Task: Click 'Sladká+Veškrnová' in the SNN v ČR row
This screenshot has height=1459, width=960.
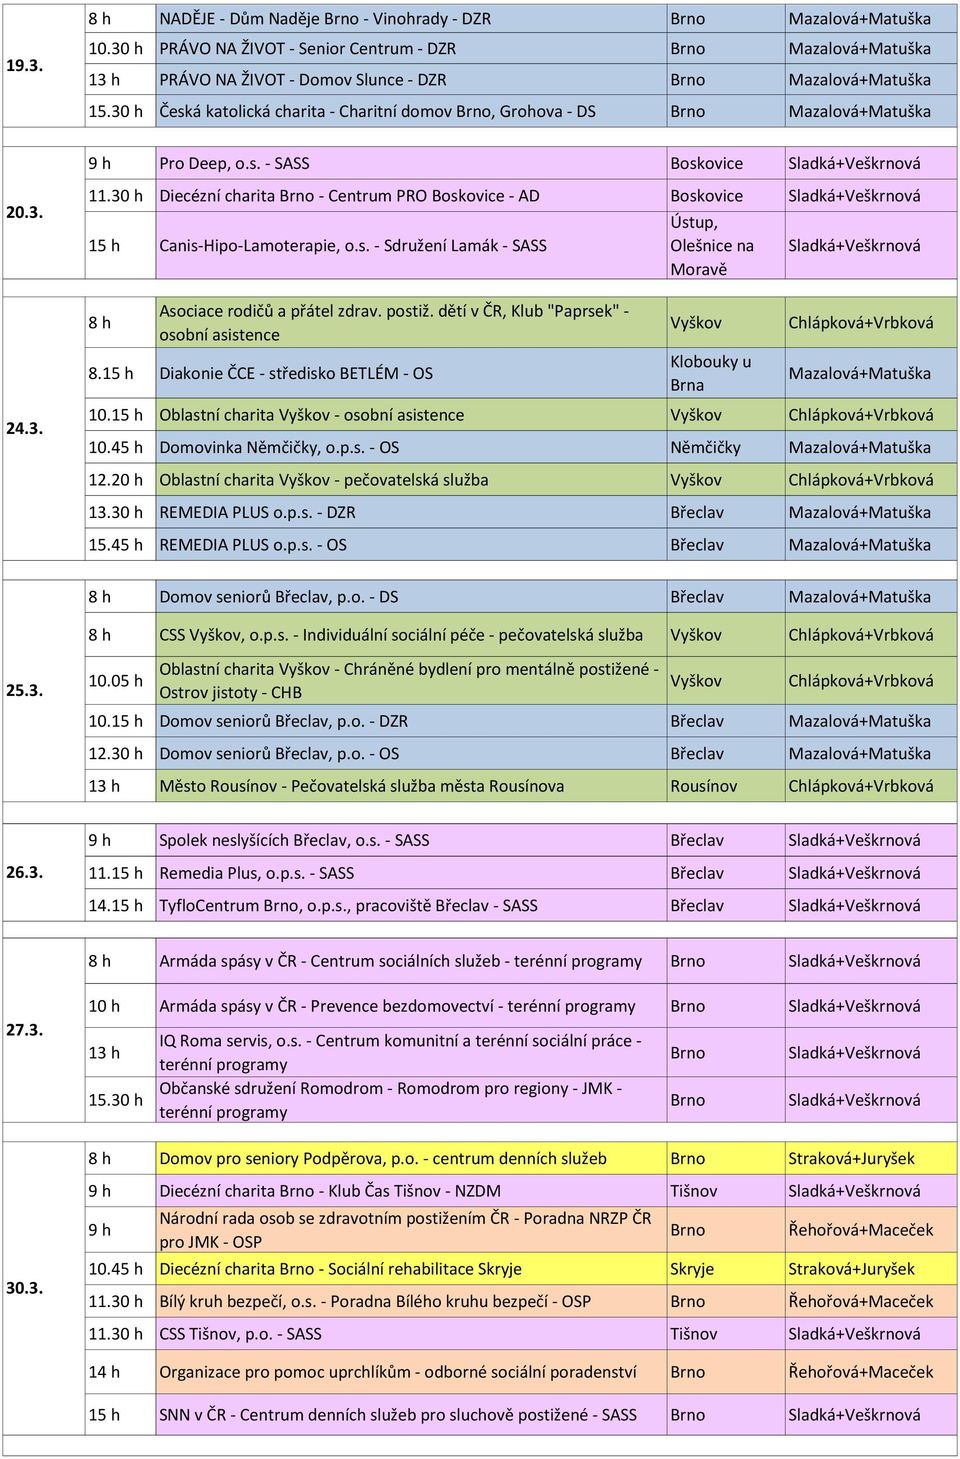Action: point(854,1415)
